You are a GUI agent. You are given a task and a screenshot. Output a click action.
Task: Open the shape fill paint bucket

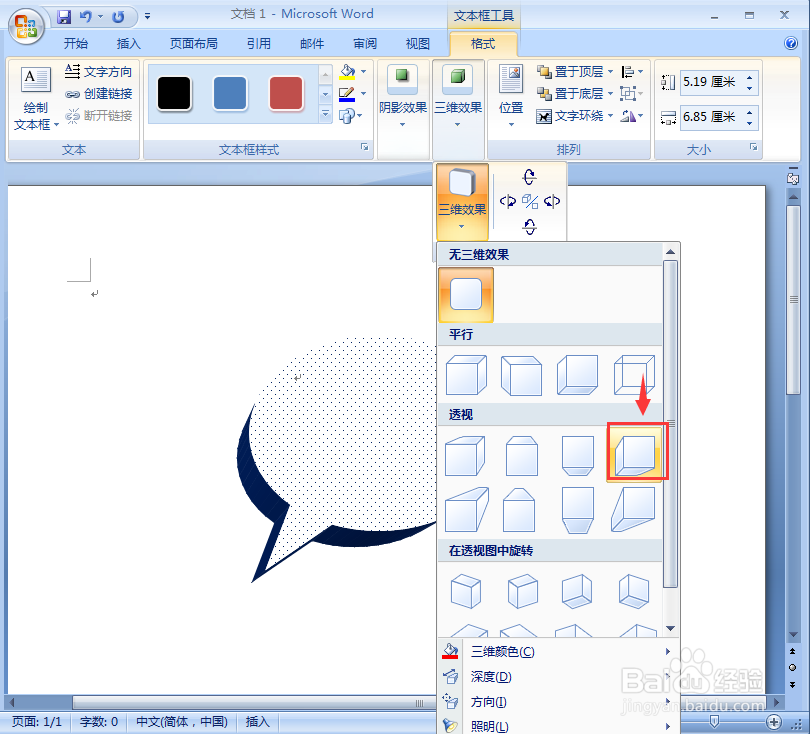pyautogui.click(x=348, y=71)
